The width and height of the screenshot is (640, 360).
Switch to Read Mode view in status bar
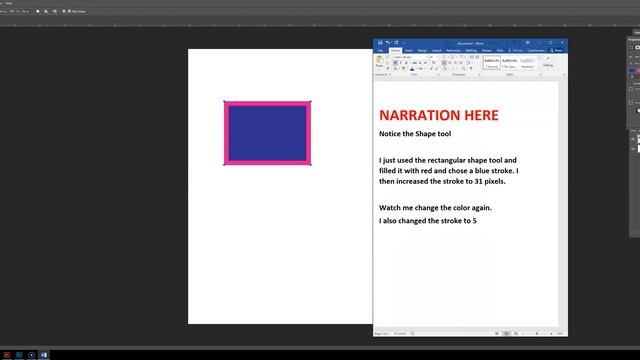coord(497,333)
